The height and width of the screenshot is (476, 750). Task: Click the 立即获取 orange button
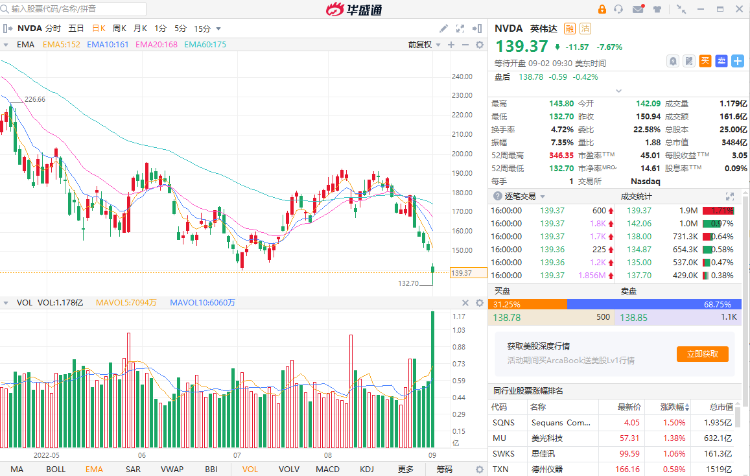coord(703,354)
